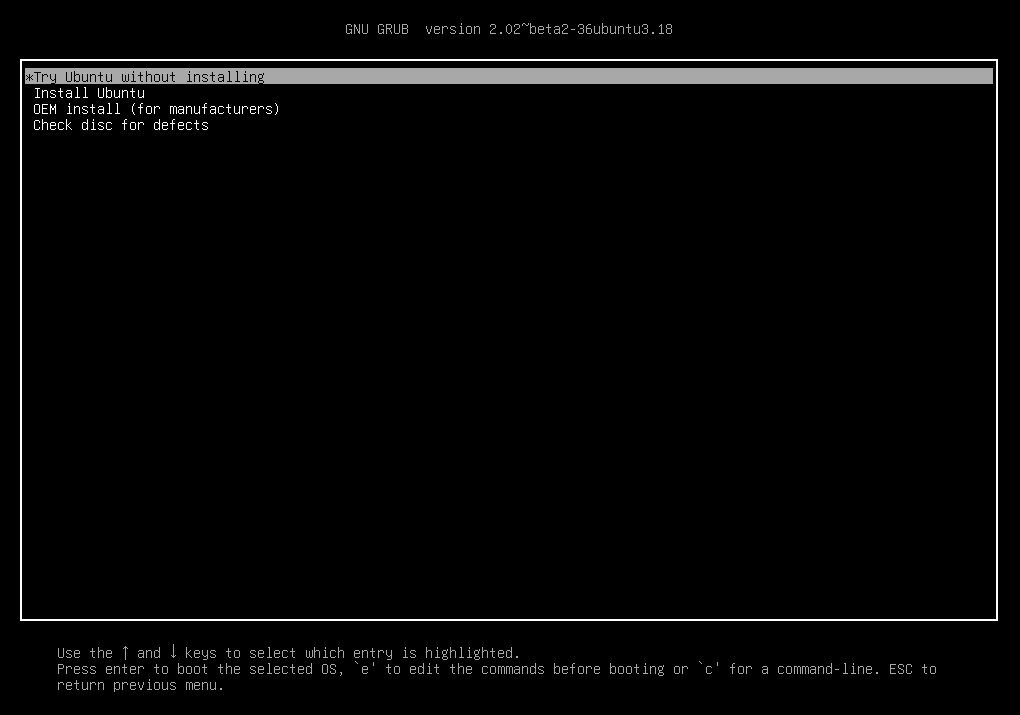This screenshot has height=715, width=1020.
Task: Select 'Try Ubuntu without installing' boot entry
Action: click(x=509, y=77)
